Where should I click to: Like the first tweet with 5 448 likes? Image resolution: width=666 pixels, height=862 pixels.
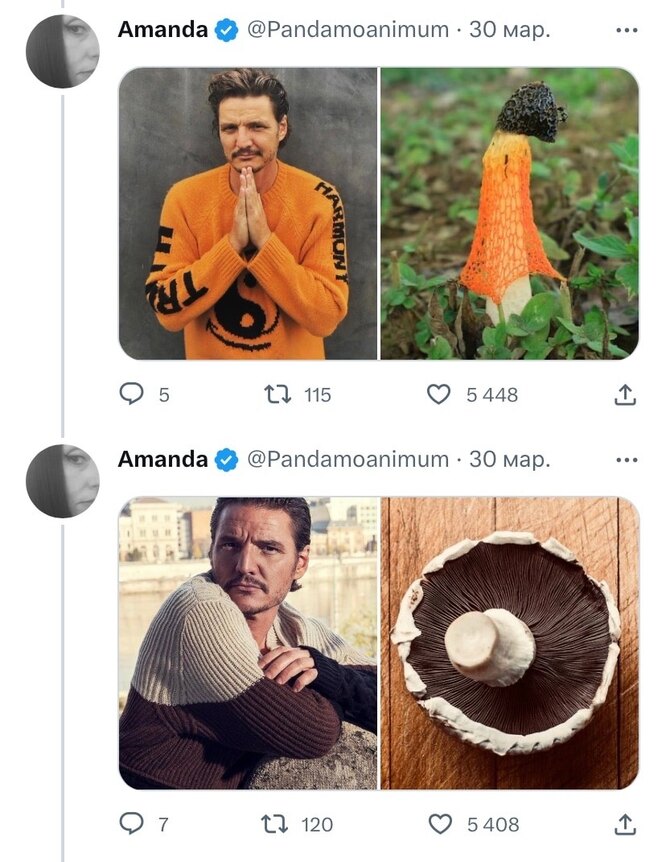pyautogui.click(x=439, y=395)
